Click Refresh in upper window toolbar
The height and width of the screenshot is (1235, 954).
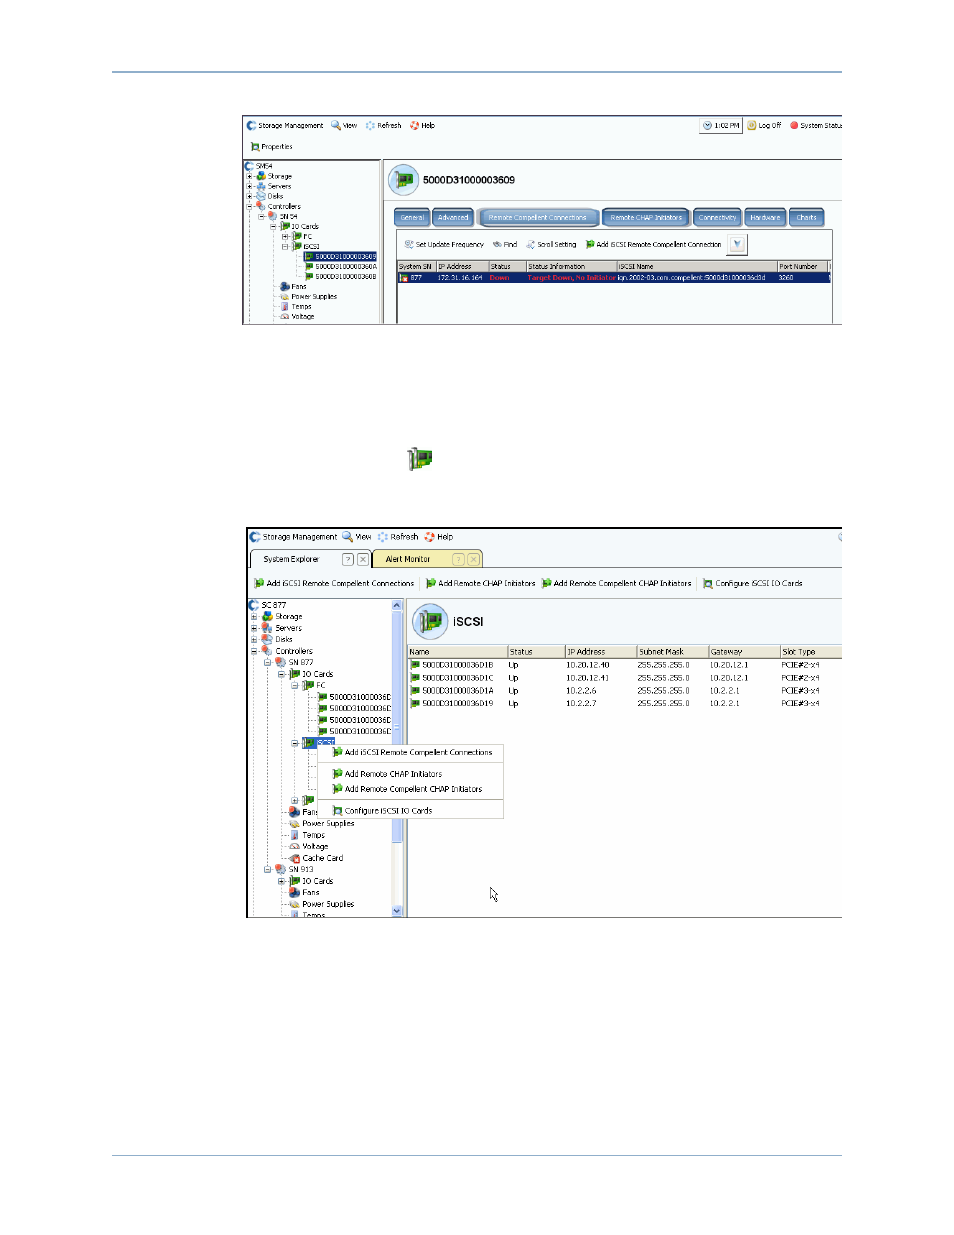click(384, 126)
